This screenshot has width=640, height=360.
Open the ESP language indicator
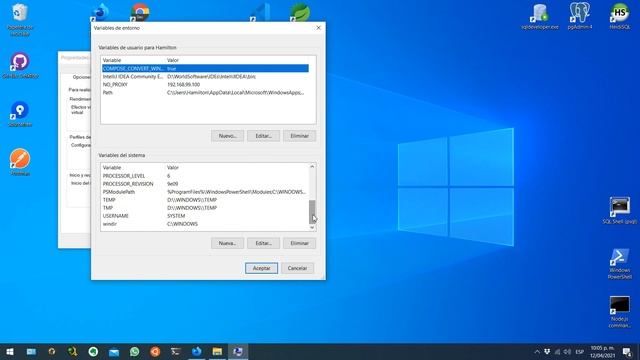click(x=579, y=351)
